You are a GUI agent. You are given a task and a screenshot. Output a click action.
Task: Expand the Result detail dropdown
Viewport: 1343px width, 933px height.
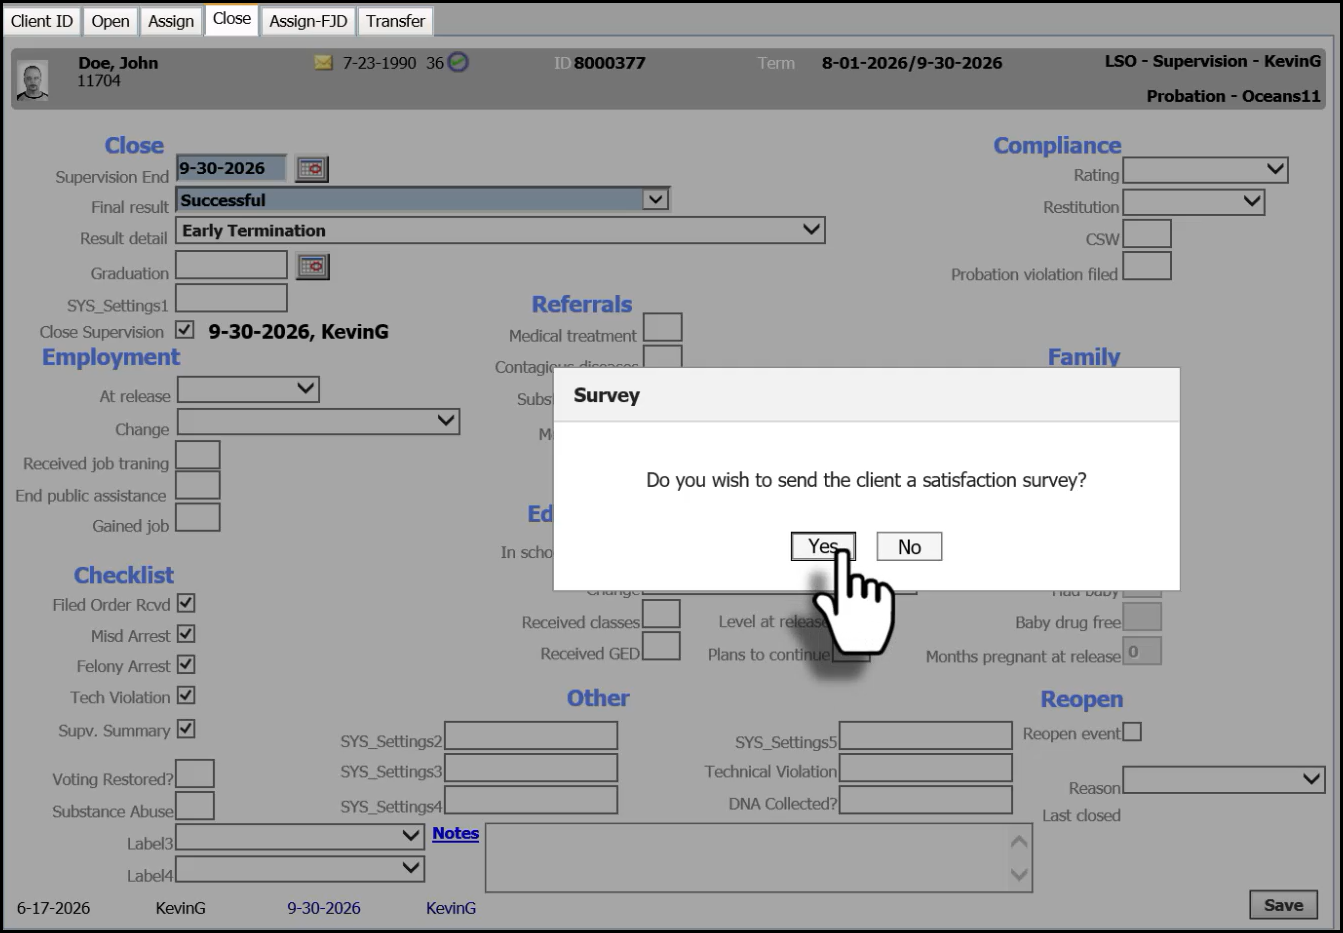click(x=812, y=230)
